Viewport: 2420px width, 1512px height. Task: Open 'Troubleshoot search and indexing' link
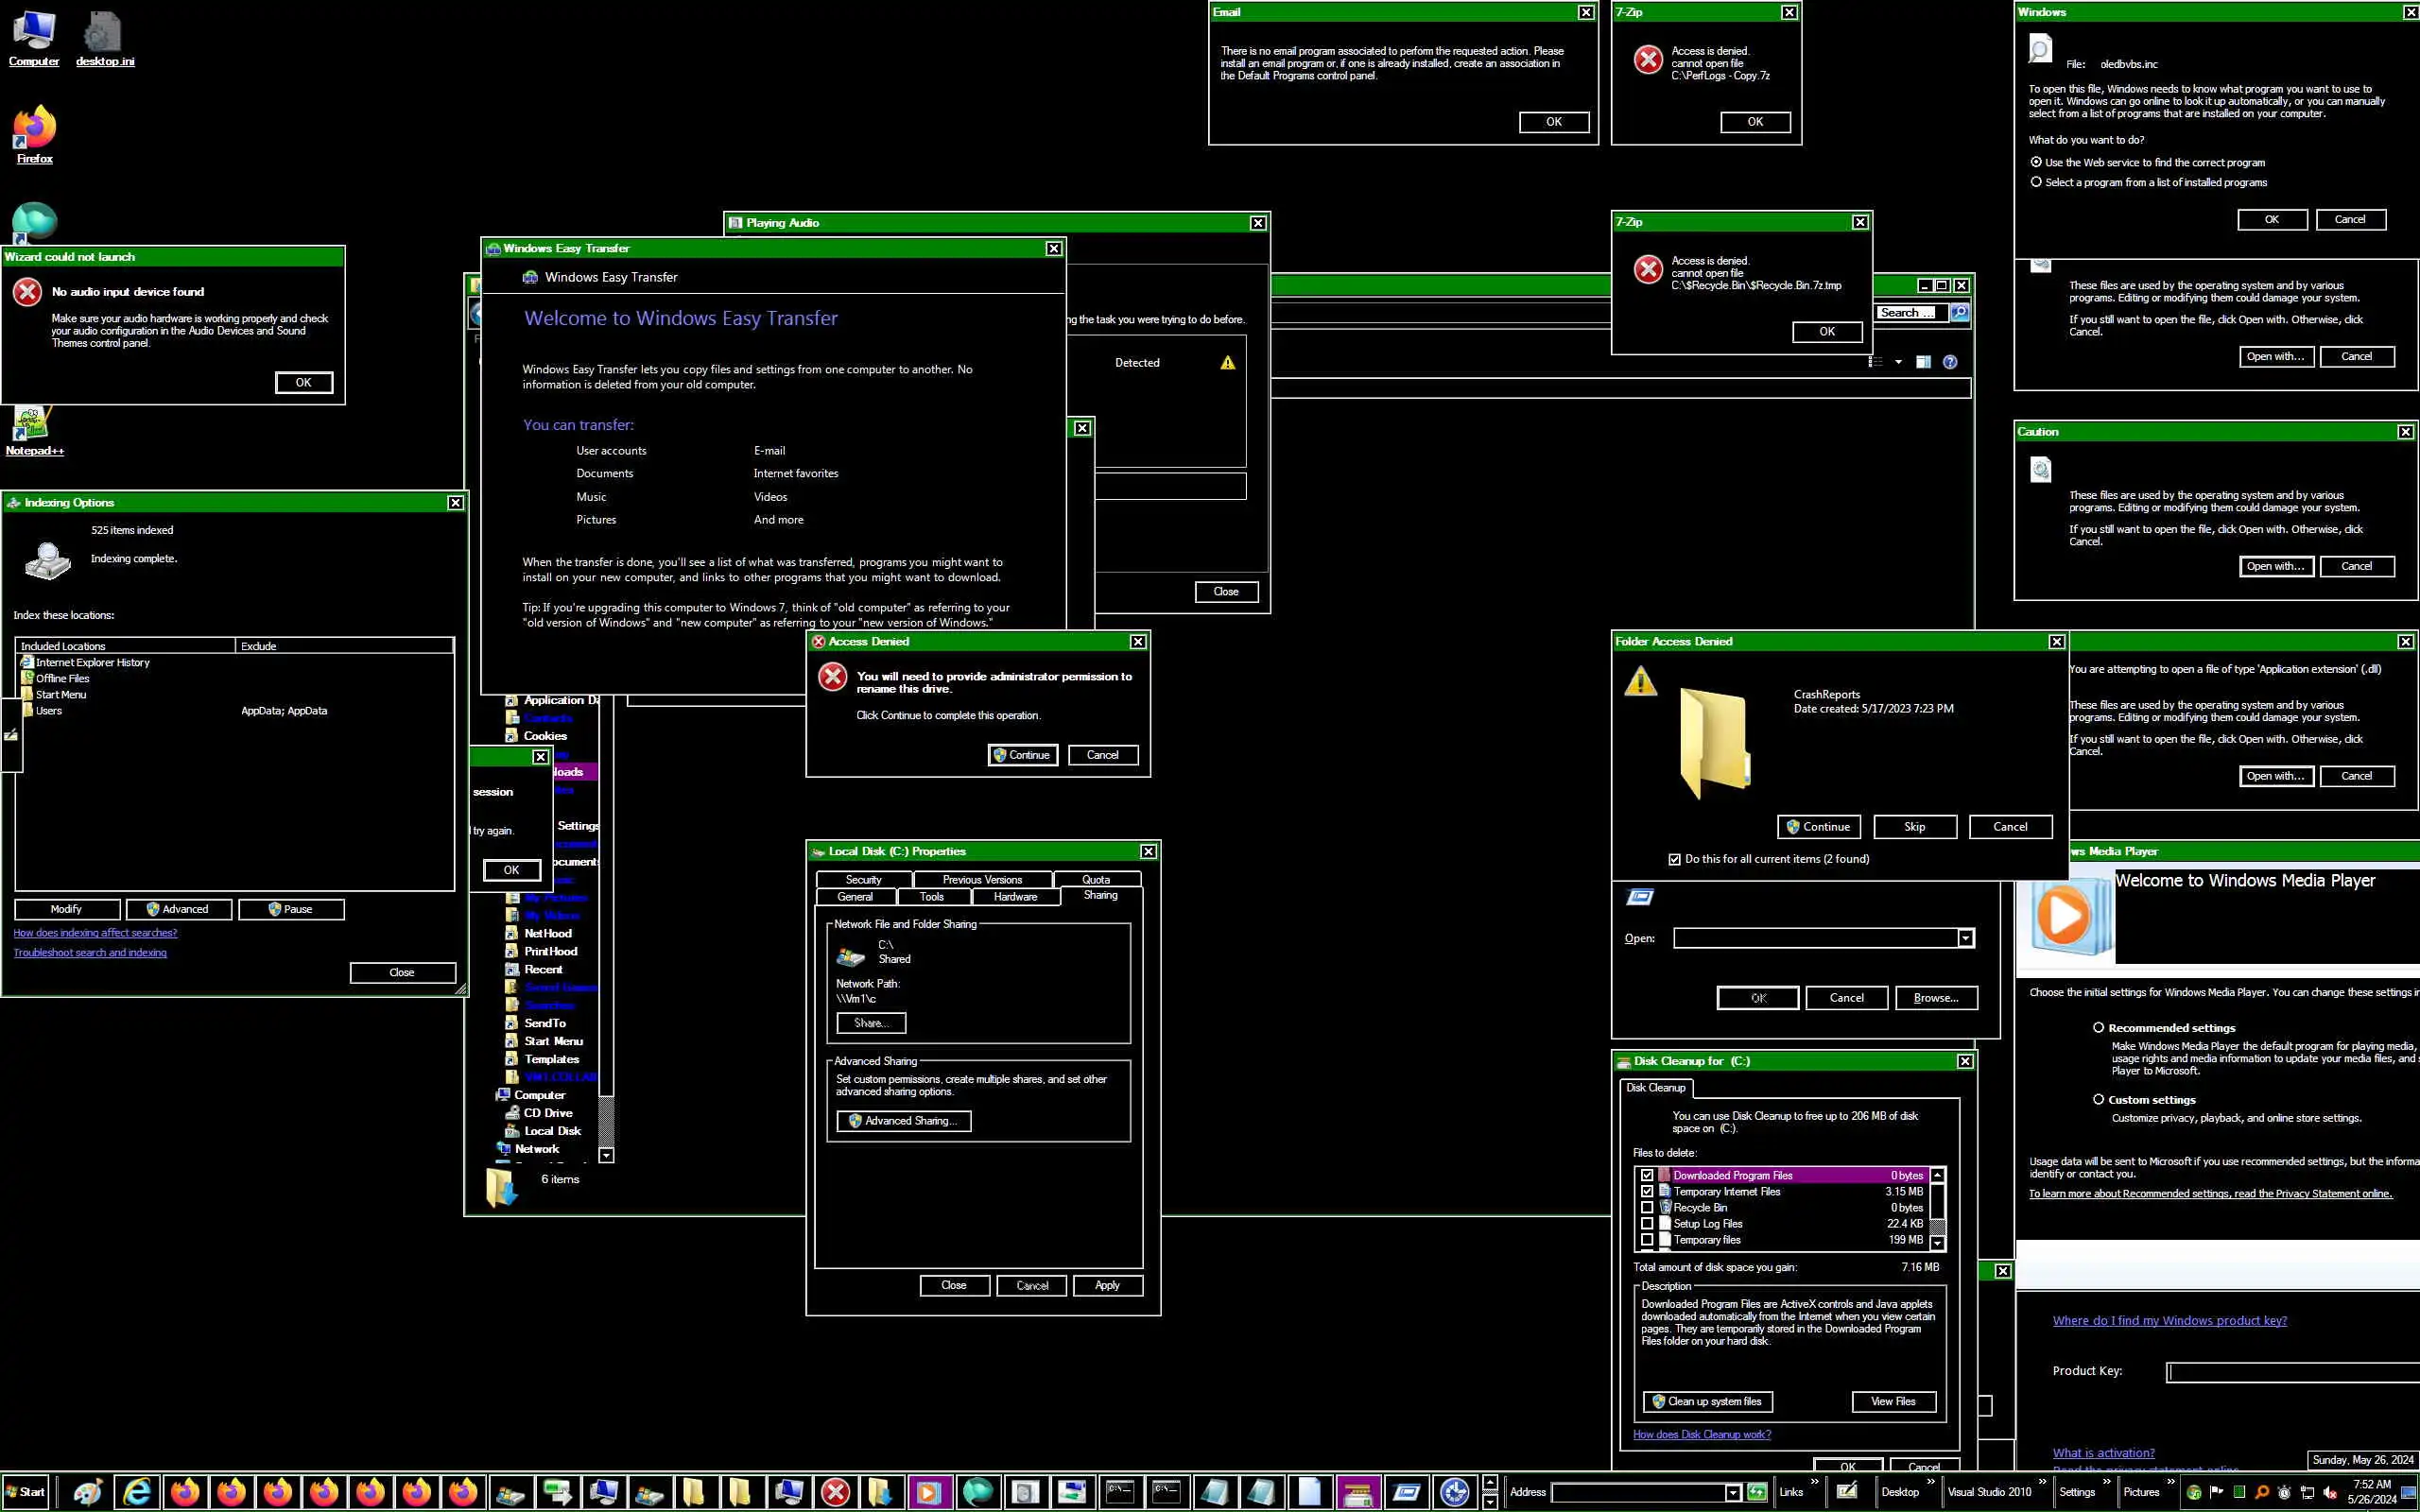[90, 952]
